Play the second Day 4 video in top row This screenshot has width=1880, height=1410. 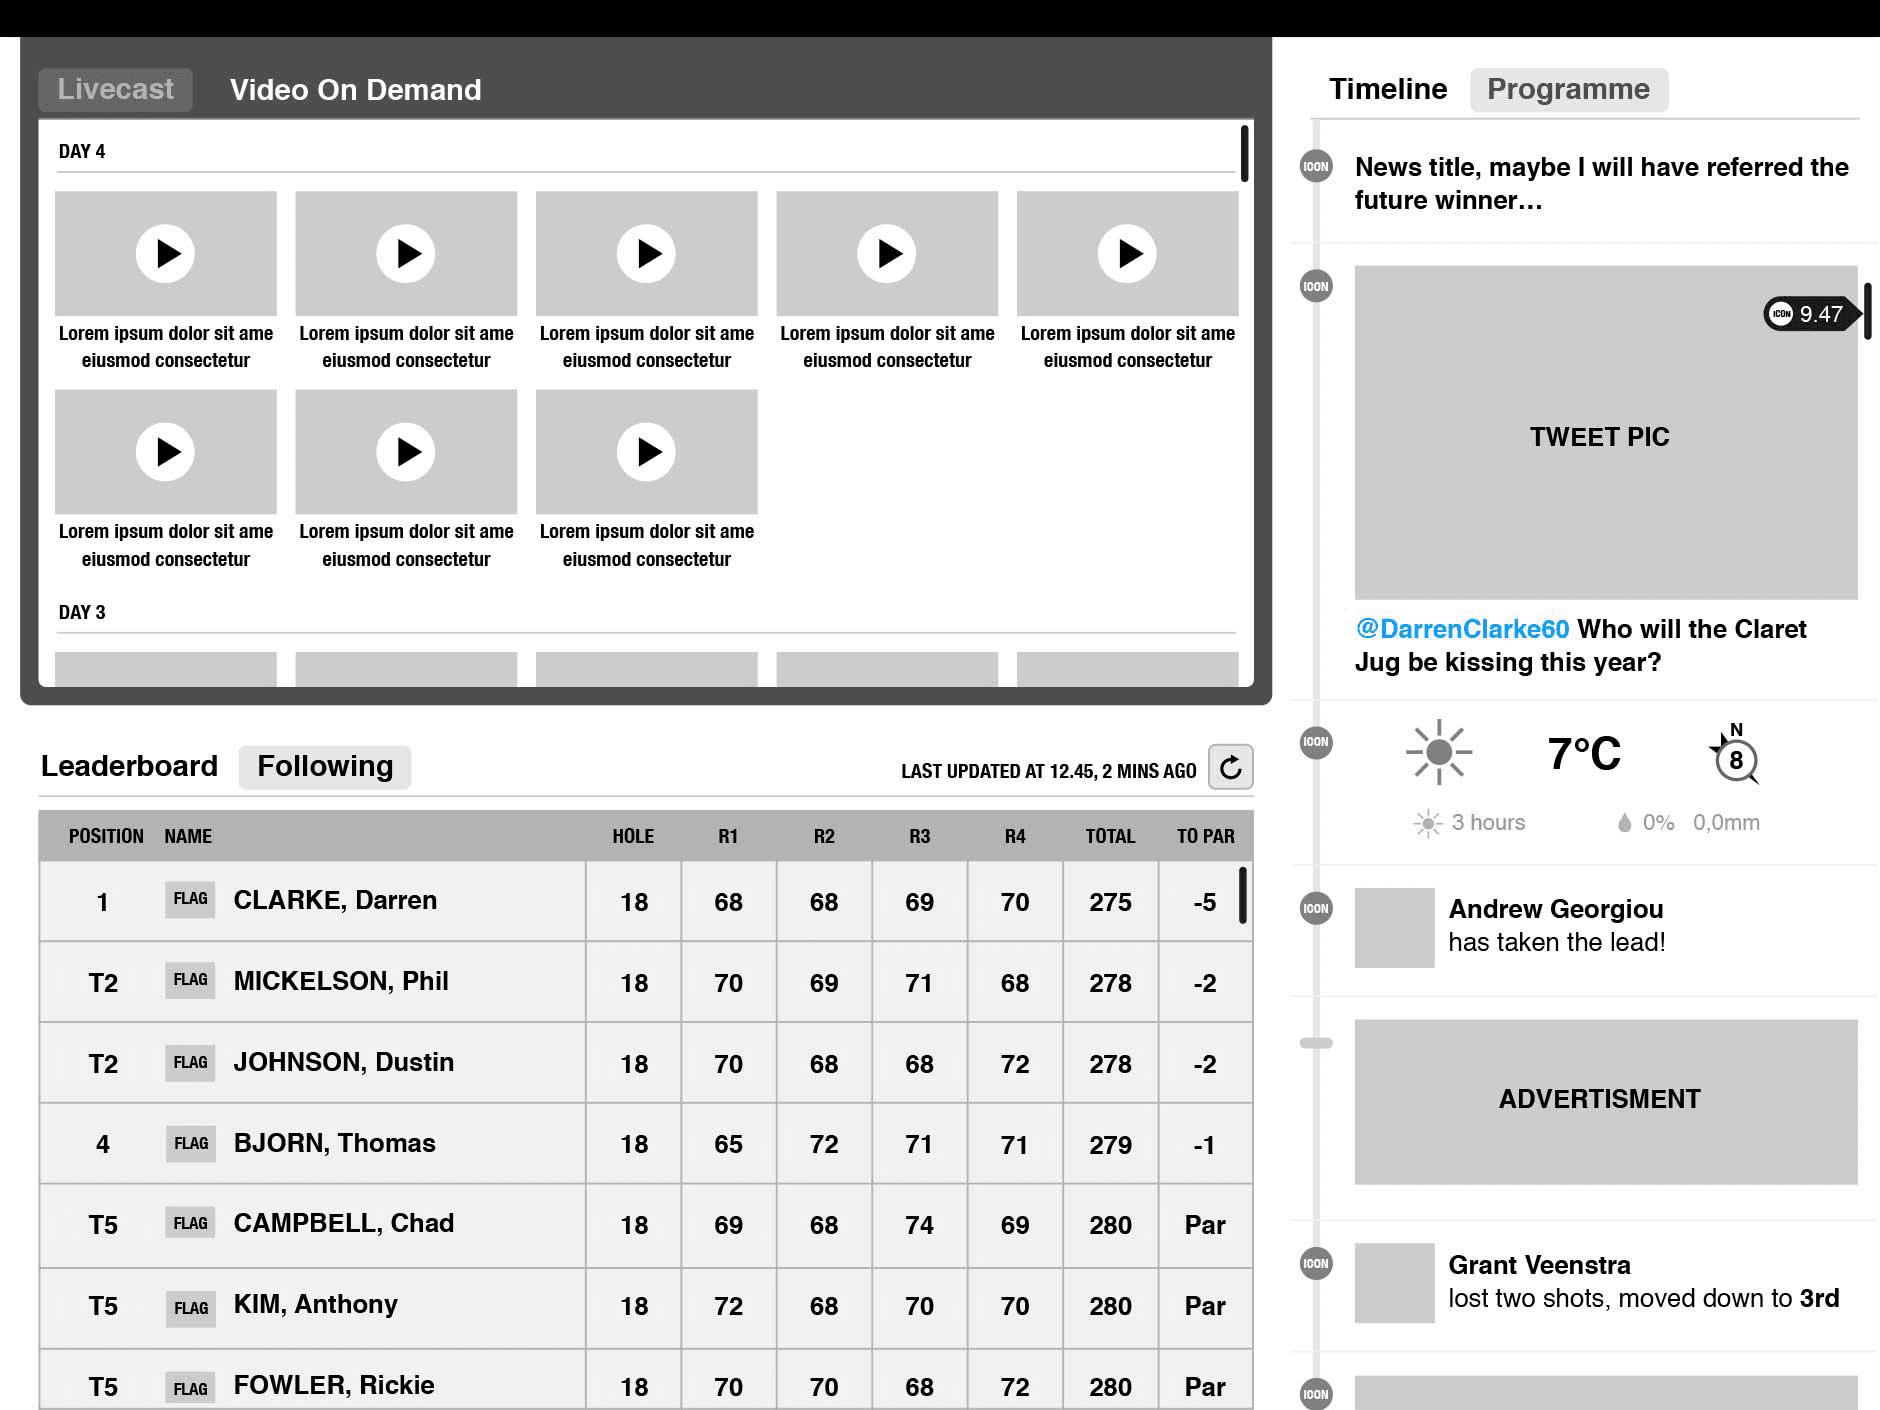coord(406,253)
